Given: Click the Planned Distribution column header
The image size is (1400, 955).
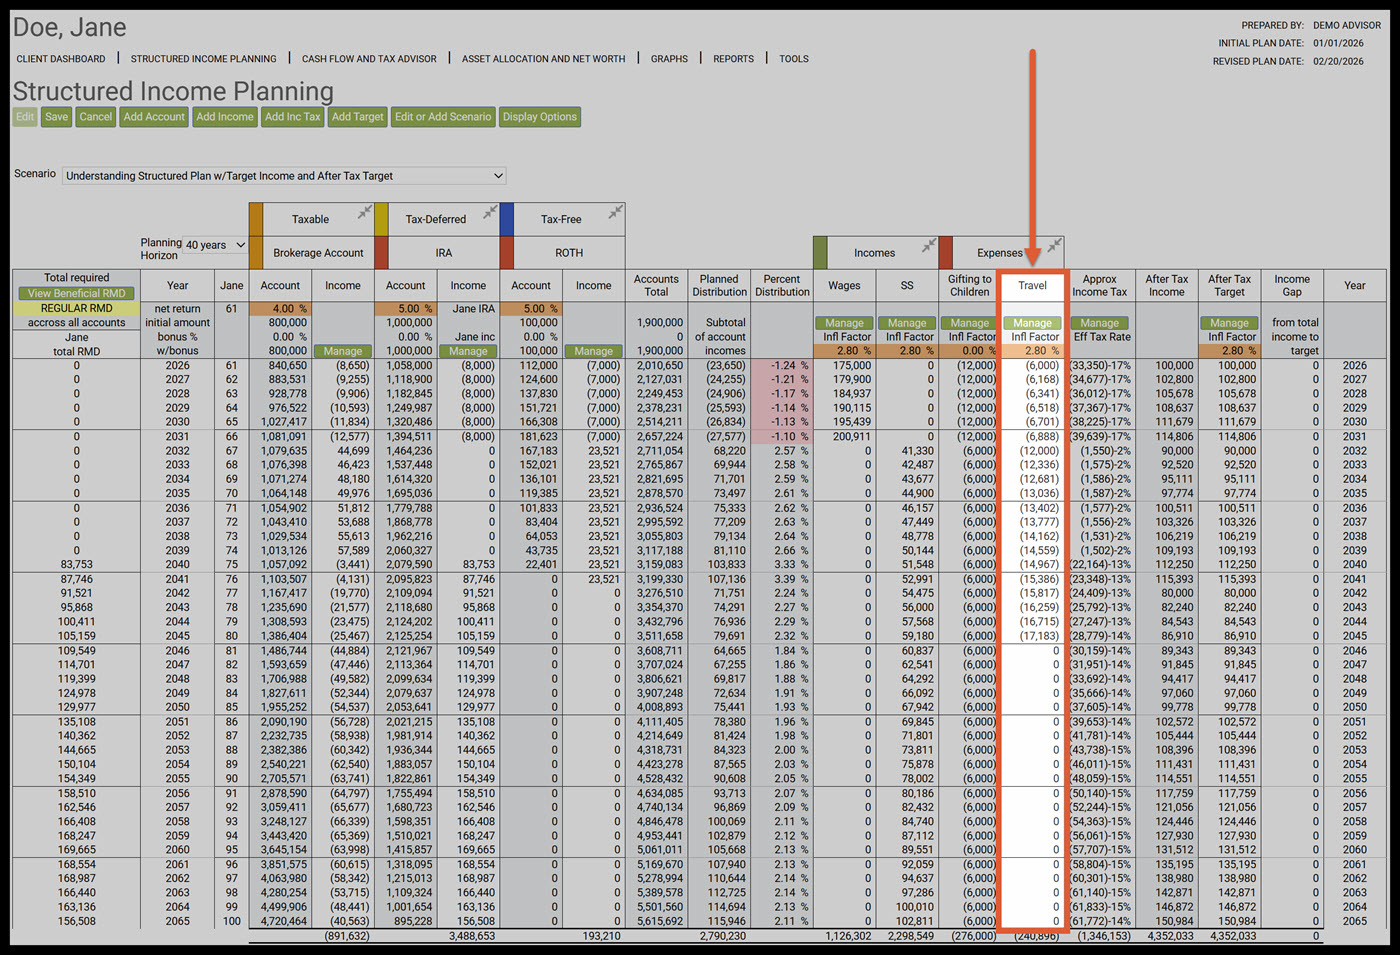Looking at the screenshot, I should [720, 286].
